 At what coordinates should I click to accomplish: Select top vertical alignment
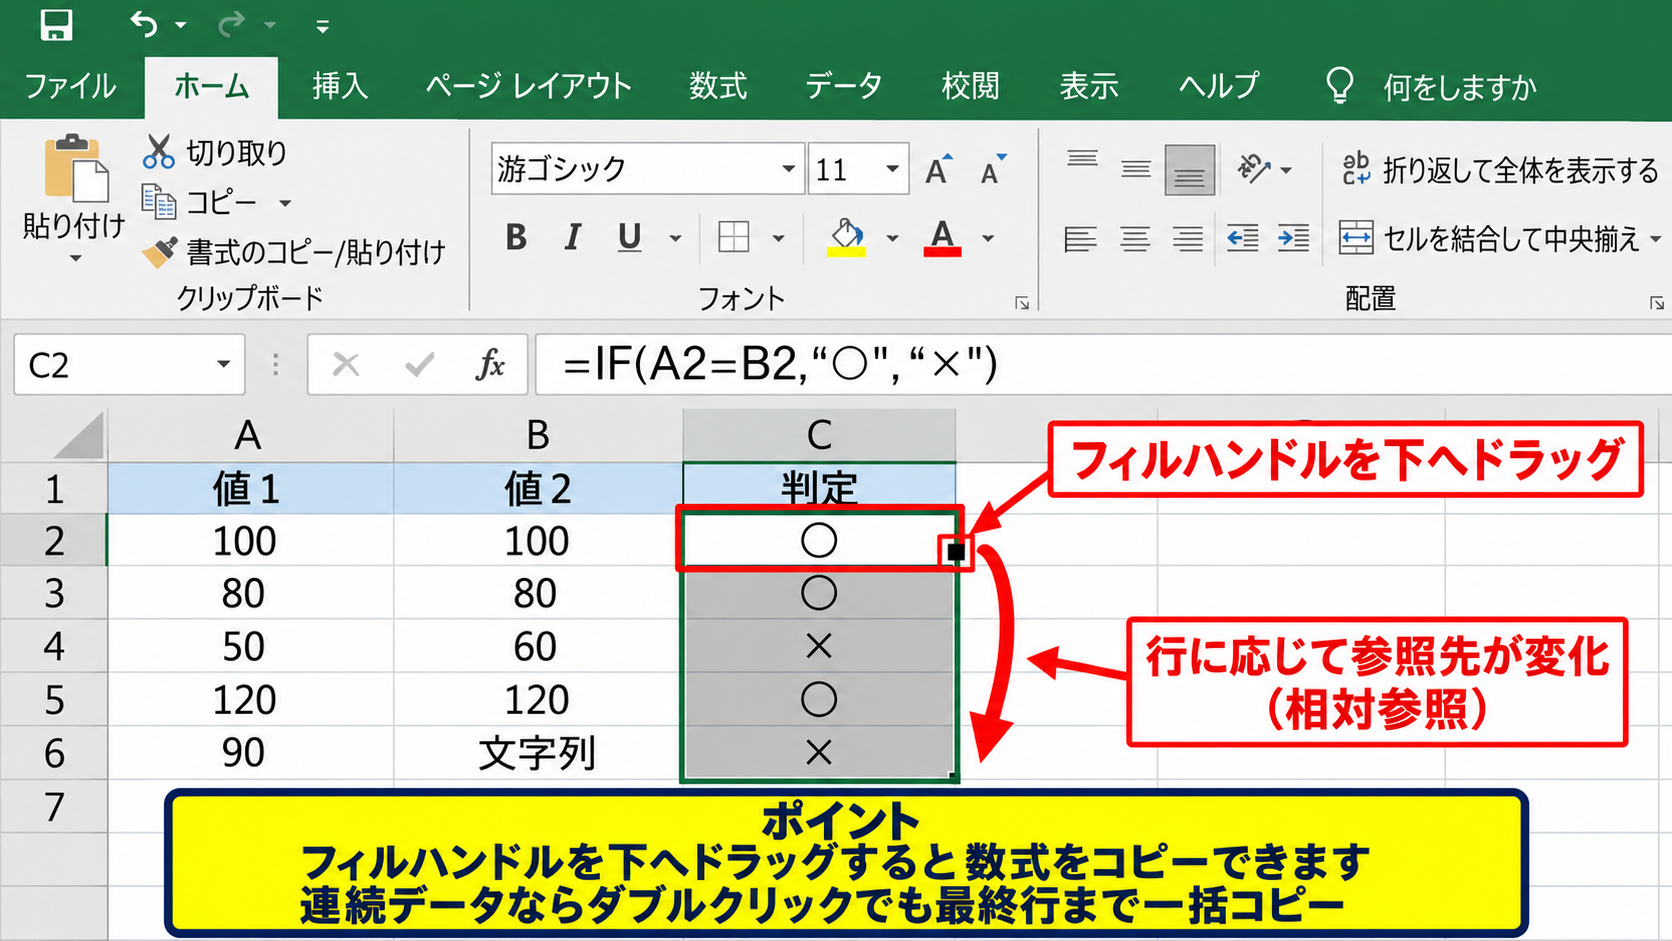coord(1082,160)
